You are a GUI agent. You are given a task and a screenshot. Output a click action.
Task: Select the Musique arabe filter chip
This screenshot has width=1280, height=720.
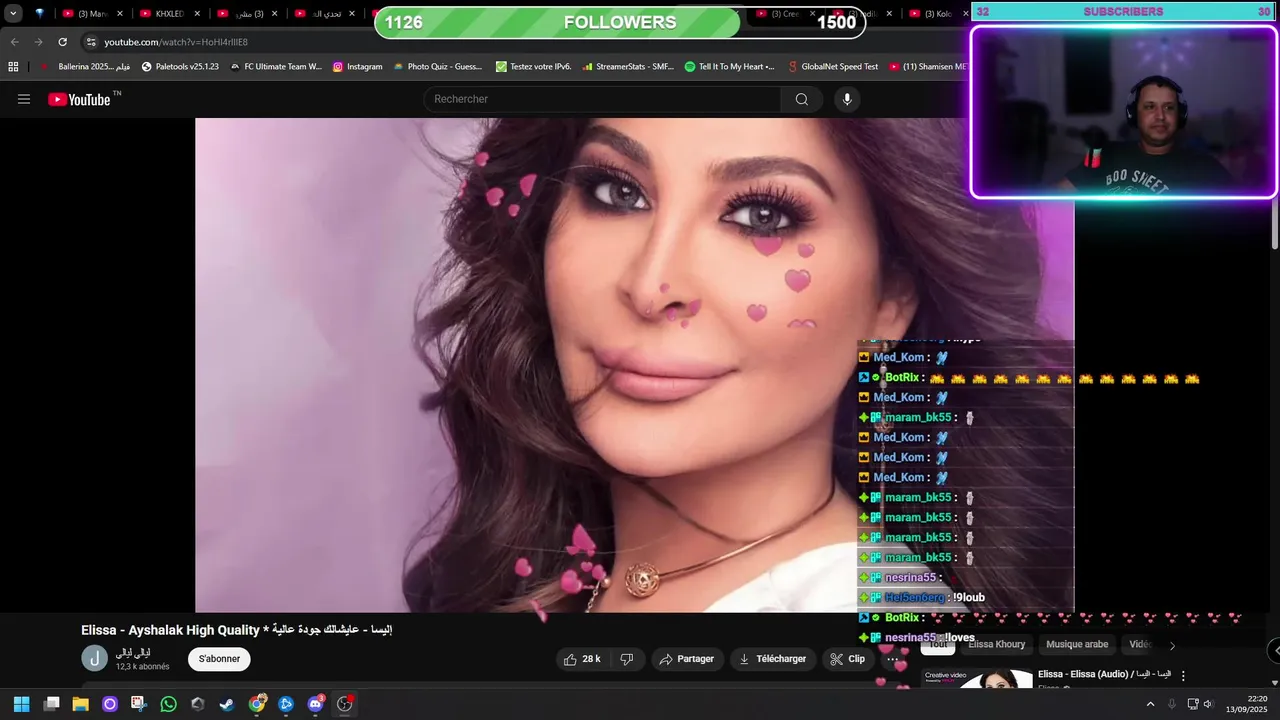(1077, 645)
